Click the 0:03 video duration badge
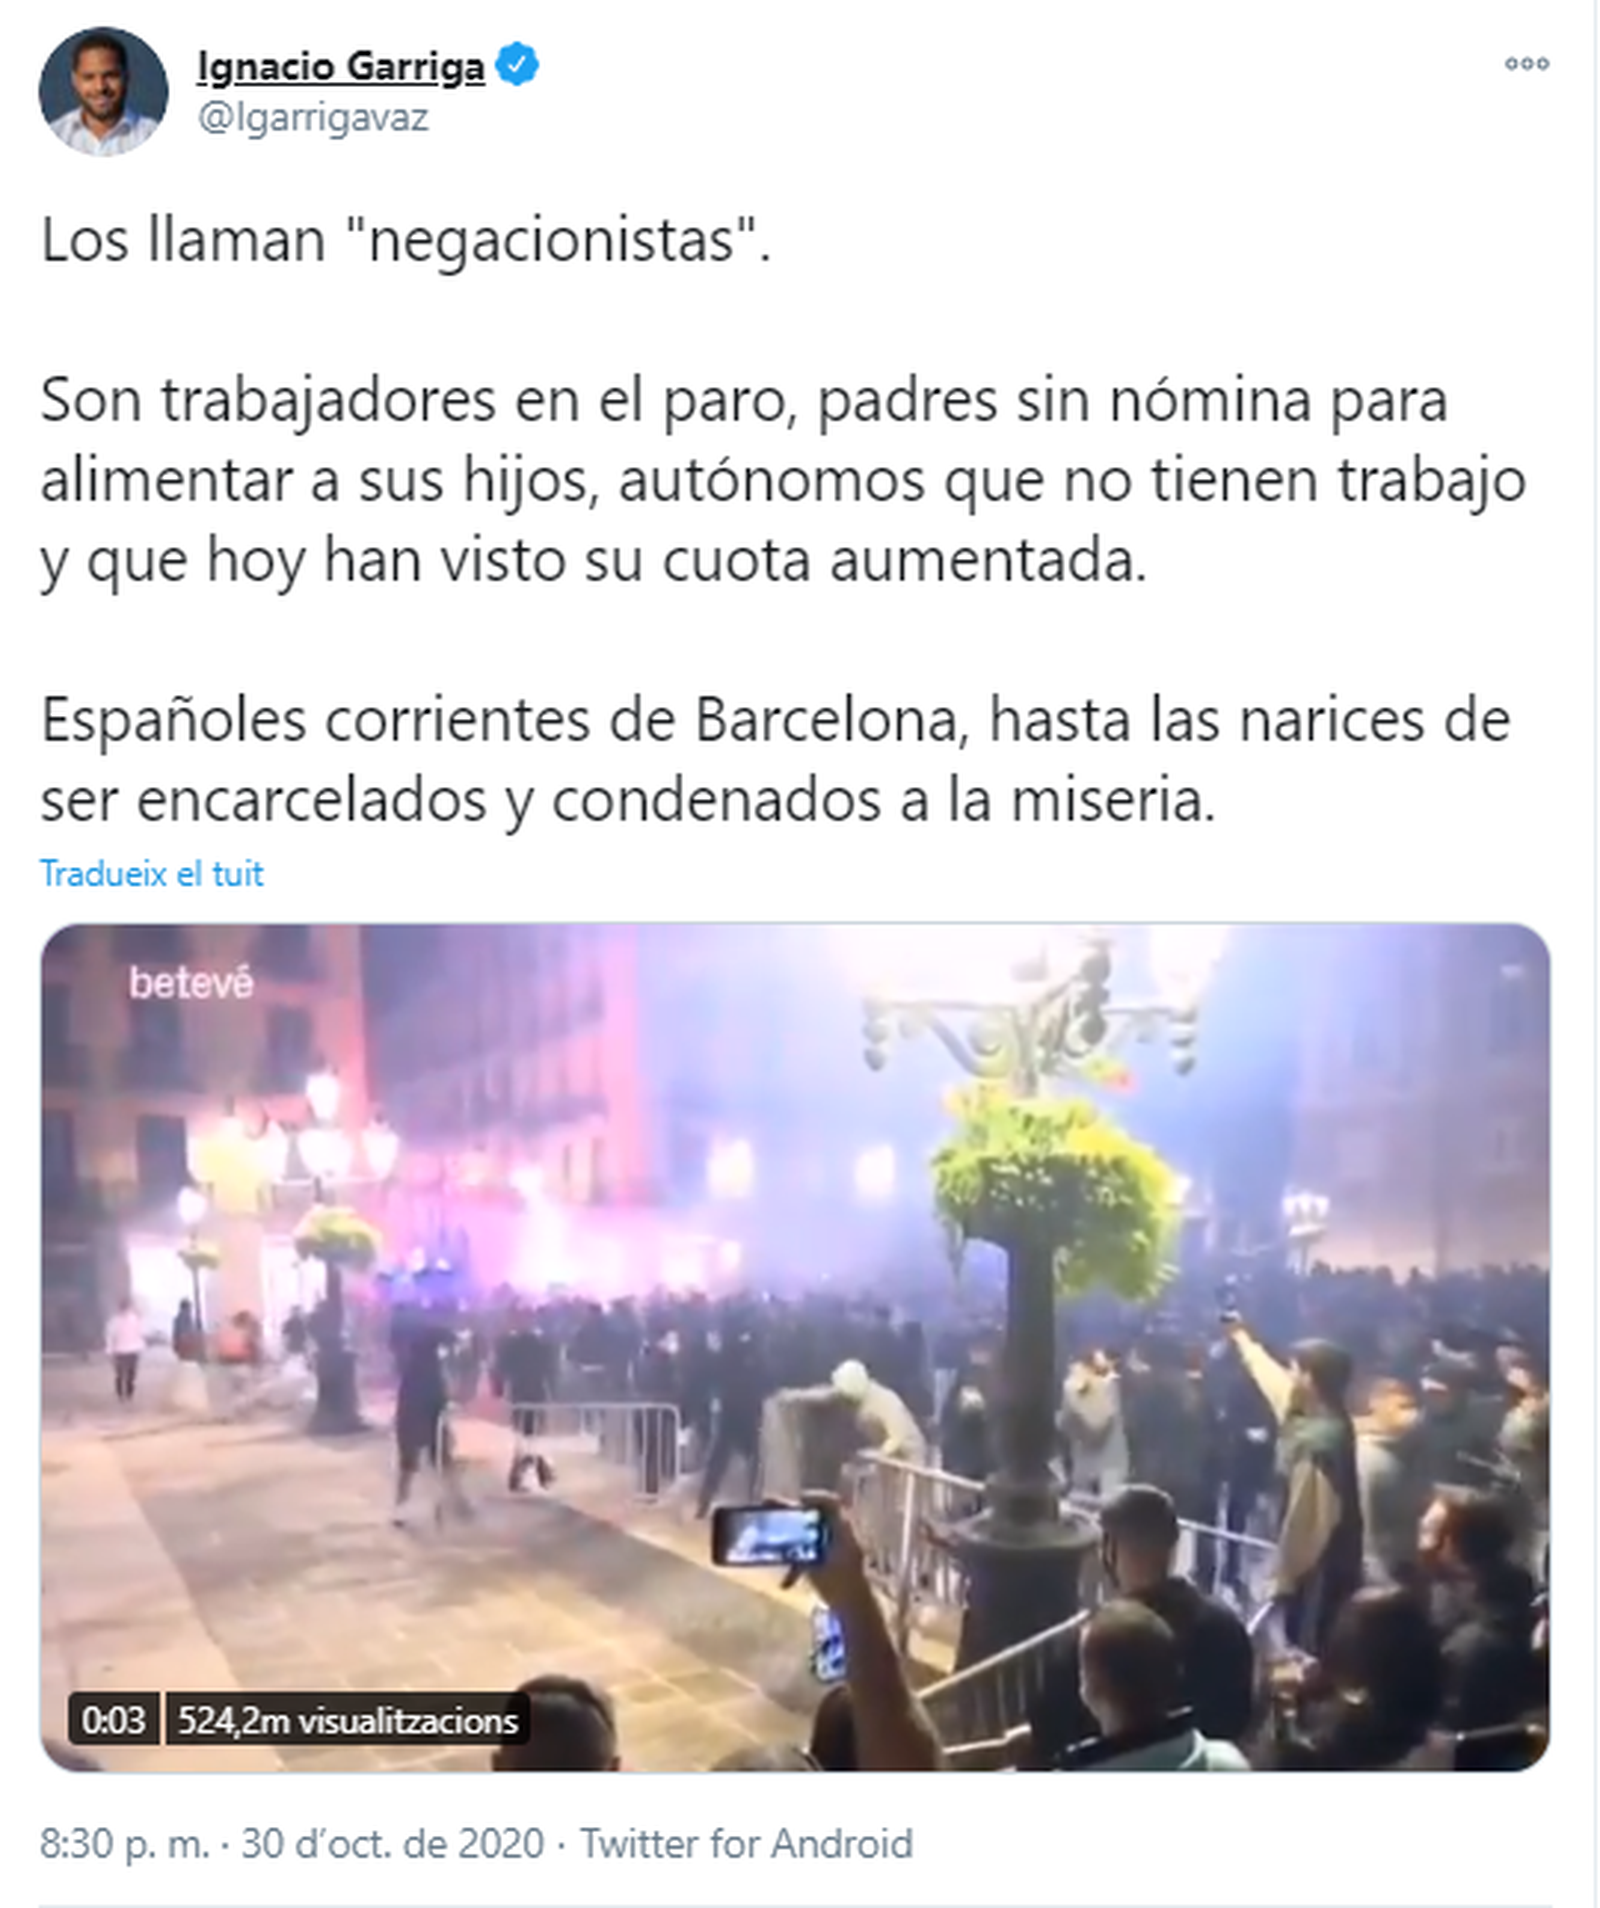The height and width of the screenshot is (1908, 1600). pos(113,1720)
